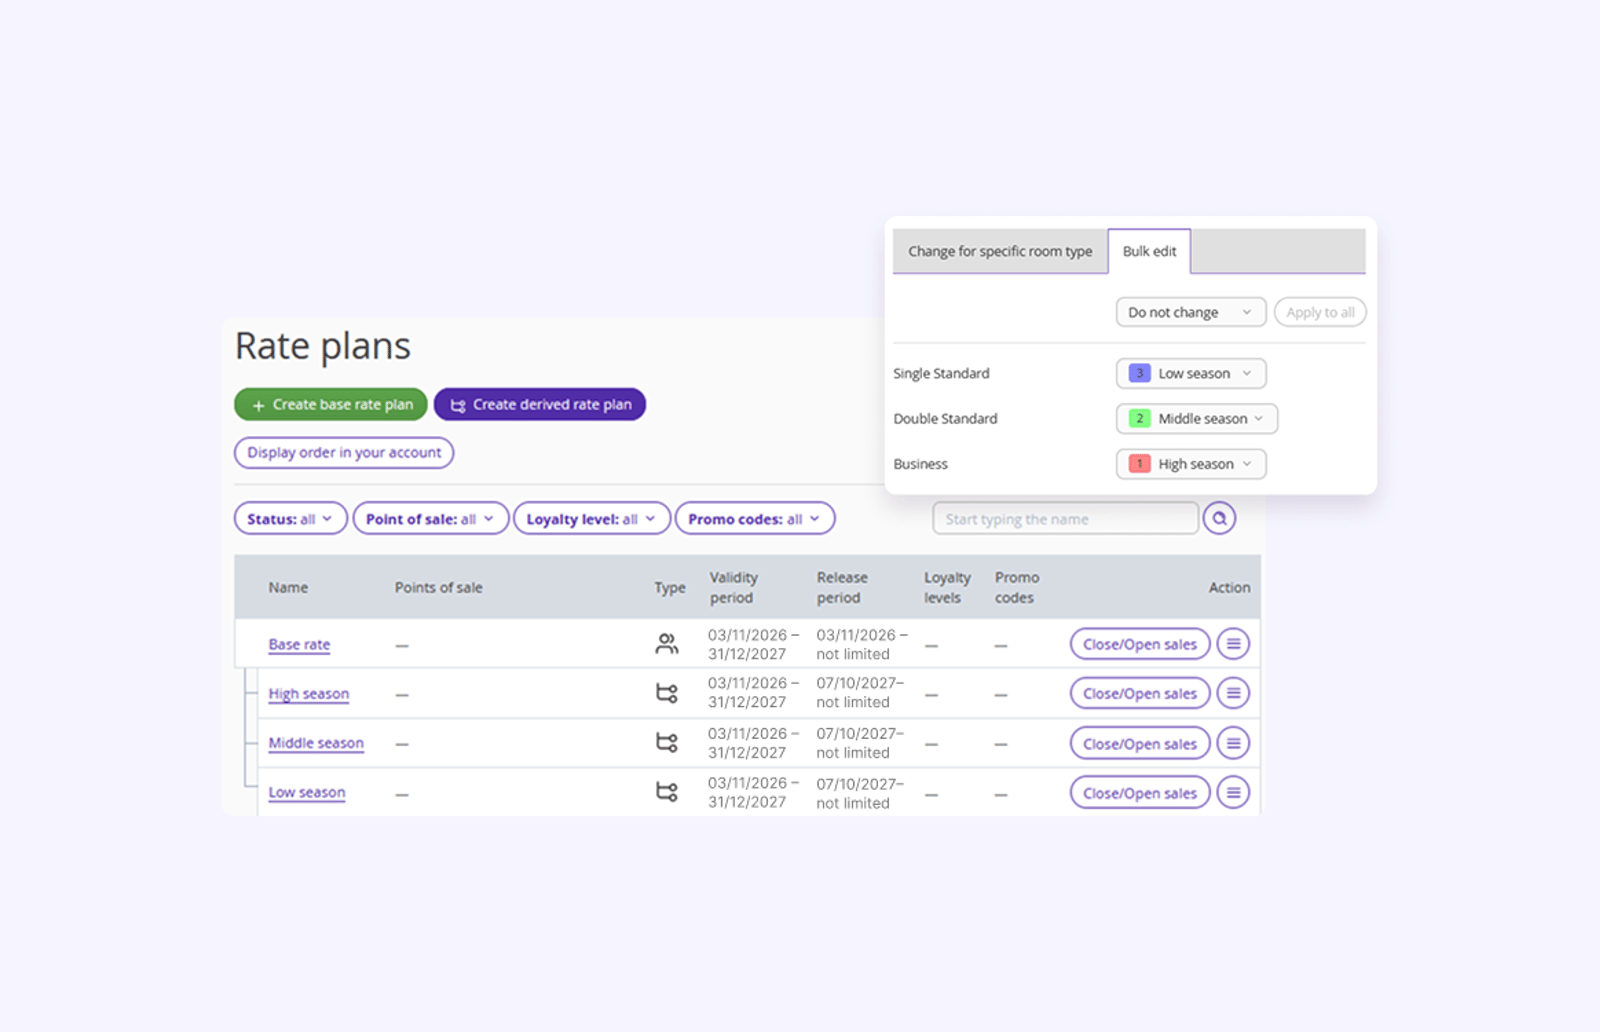Viewport: 1600px width, 1032px height.
Task: Open the Low season rate plan link
Action: click(x=307, y=792)
